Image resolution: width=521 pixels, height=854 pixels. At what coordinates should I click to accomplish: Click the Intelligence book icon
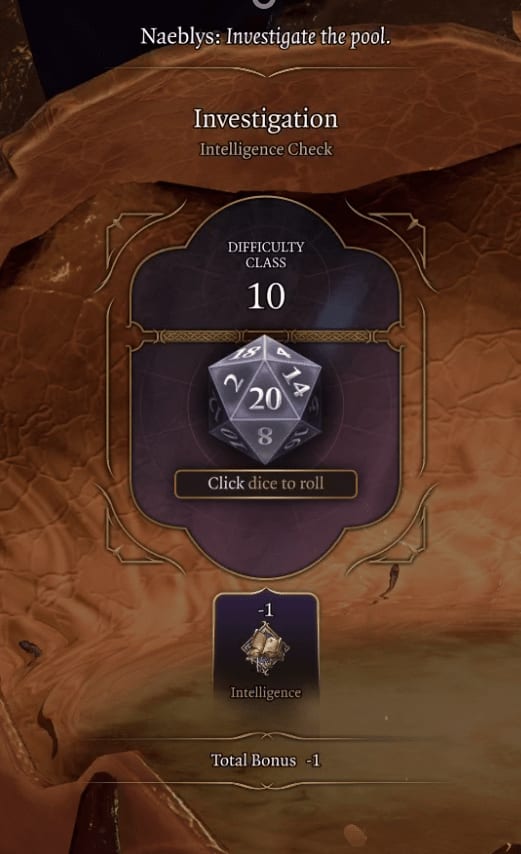tap(265, 650)
